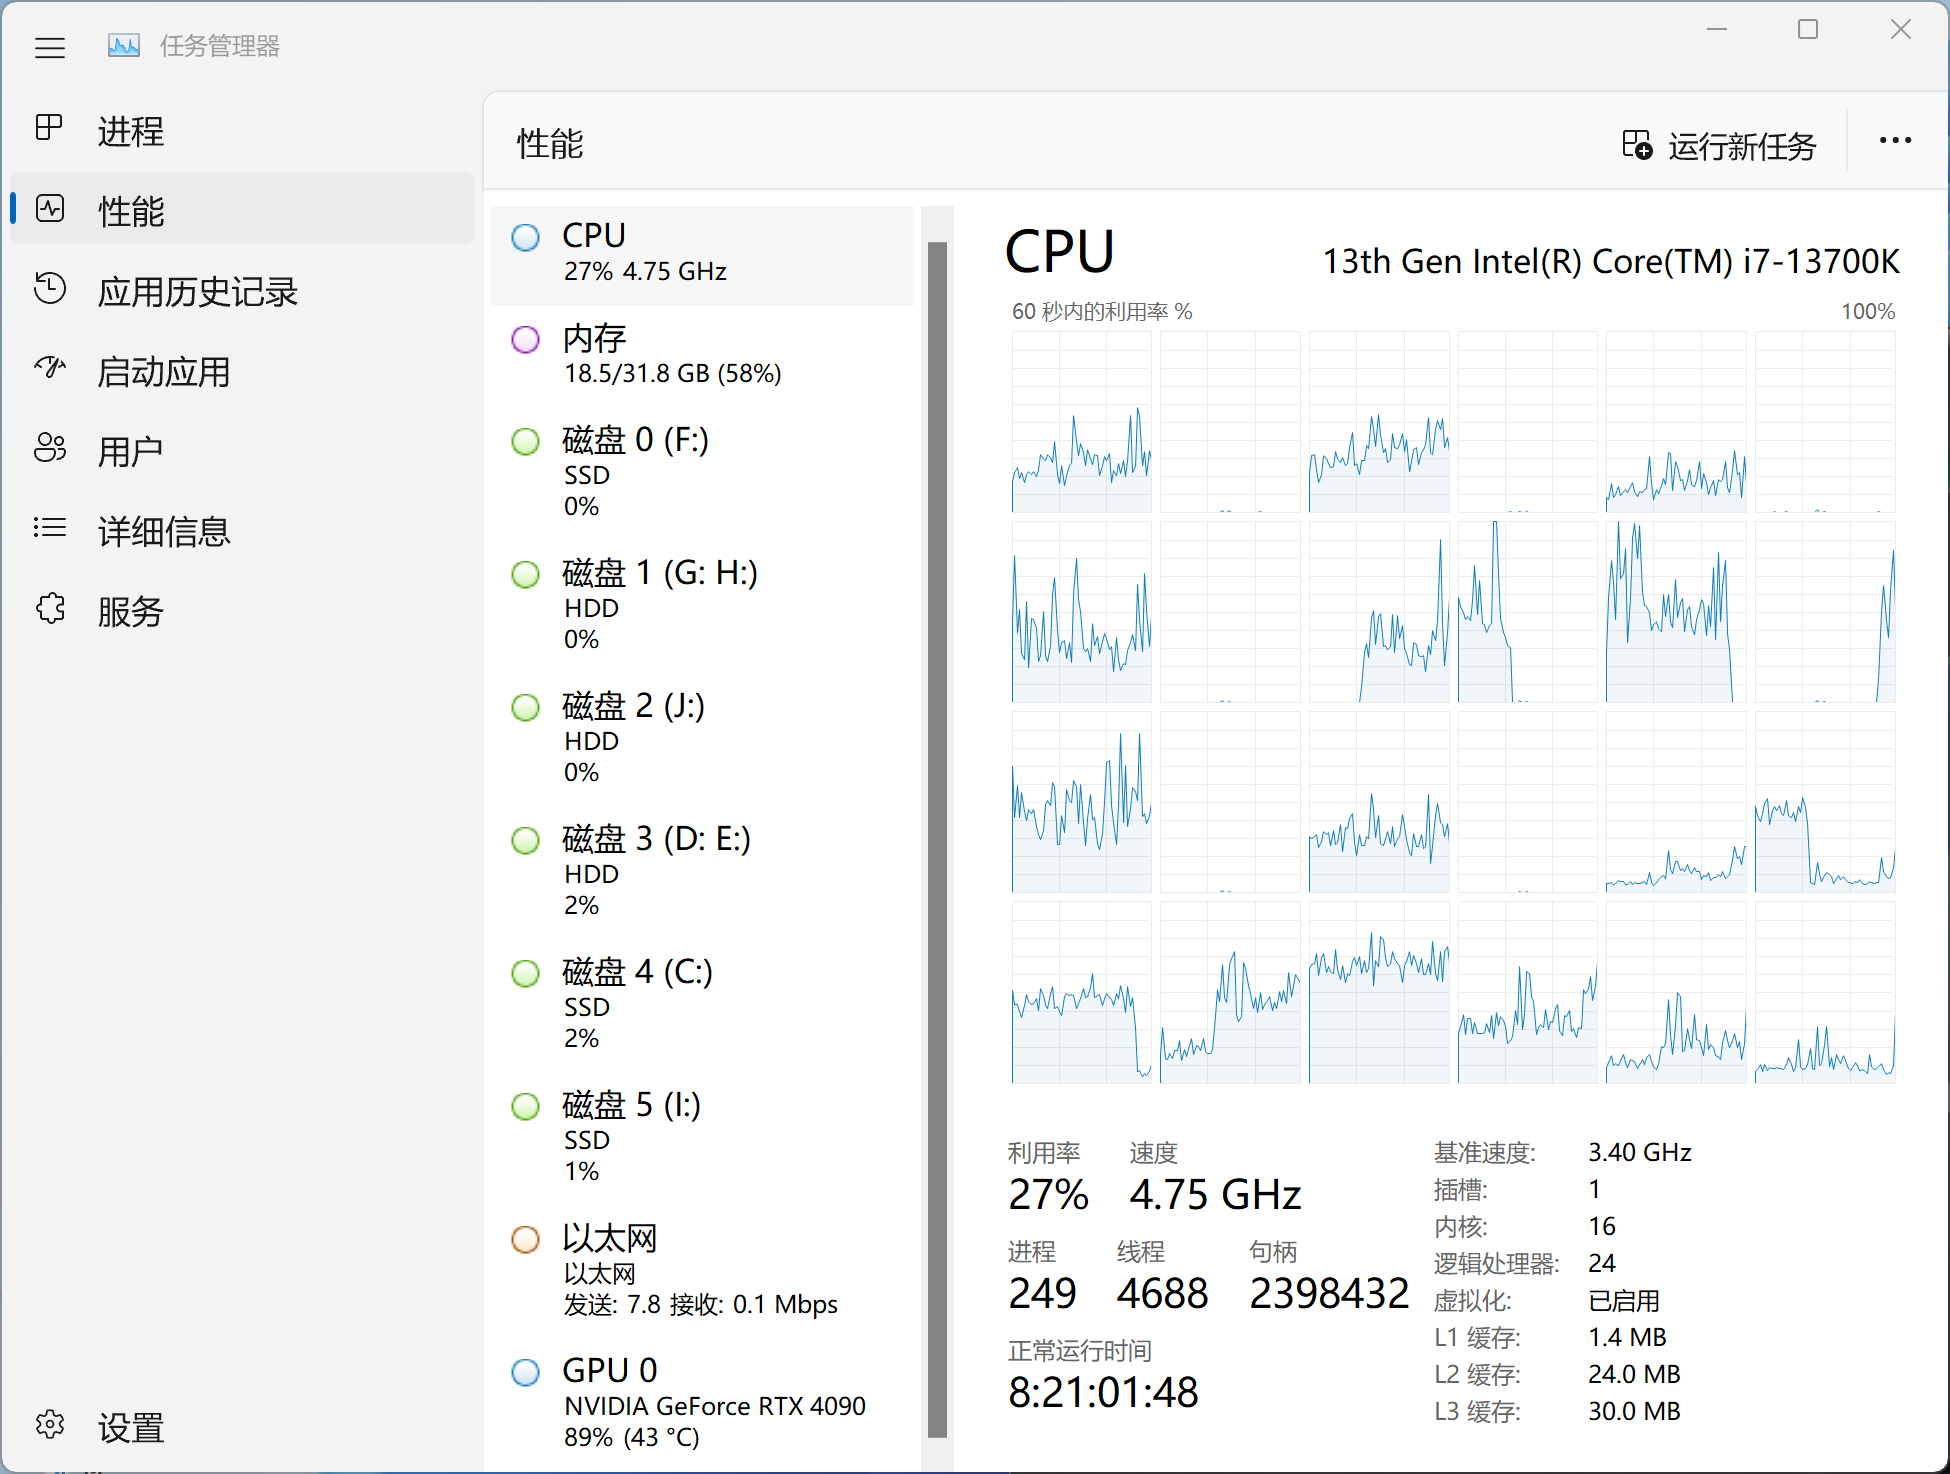Open the 详细信息 (Details) page
Viewport: 1950px width, 1474px height.
tap(241, 531)
